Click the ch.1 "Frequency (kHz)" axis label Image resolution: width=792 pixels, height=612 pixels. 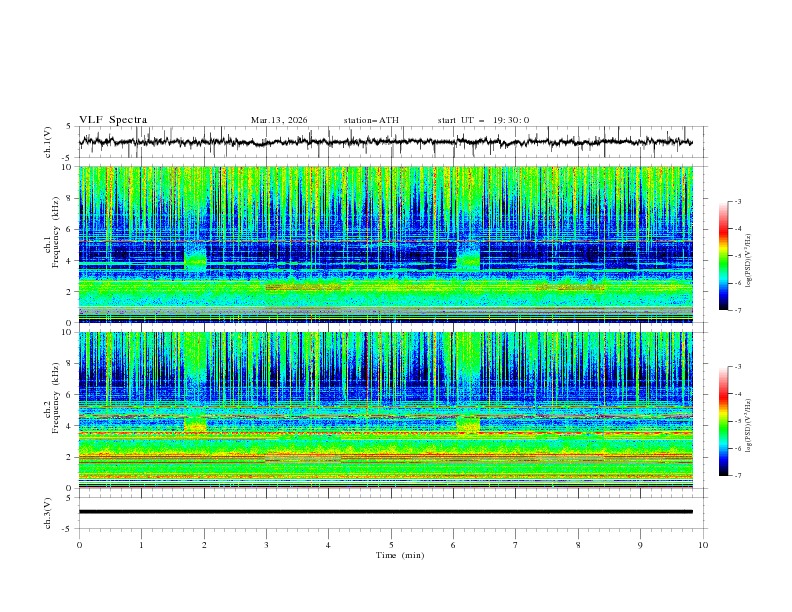[55, 232]
